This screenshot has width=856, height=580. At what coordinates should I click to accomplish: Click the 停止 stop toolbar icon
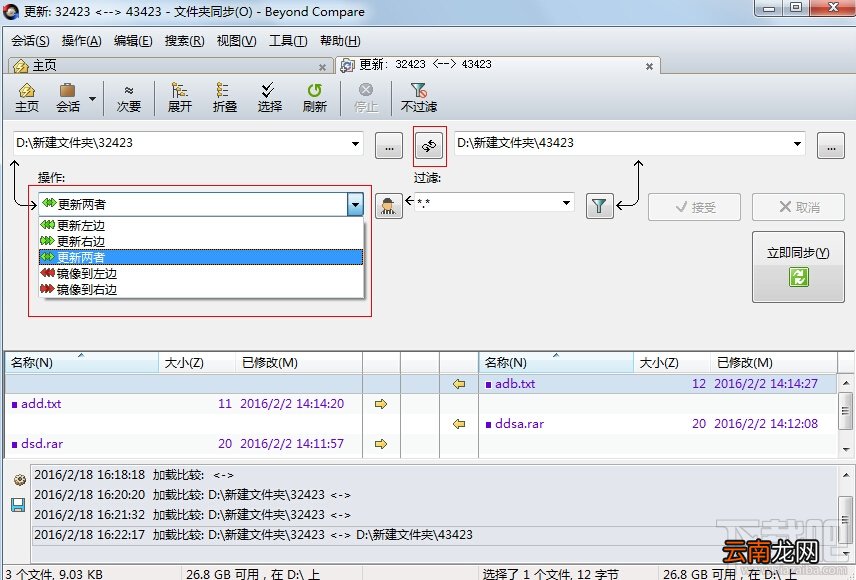[366, 98]
